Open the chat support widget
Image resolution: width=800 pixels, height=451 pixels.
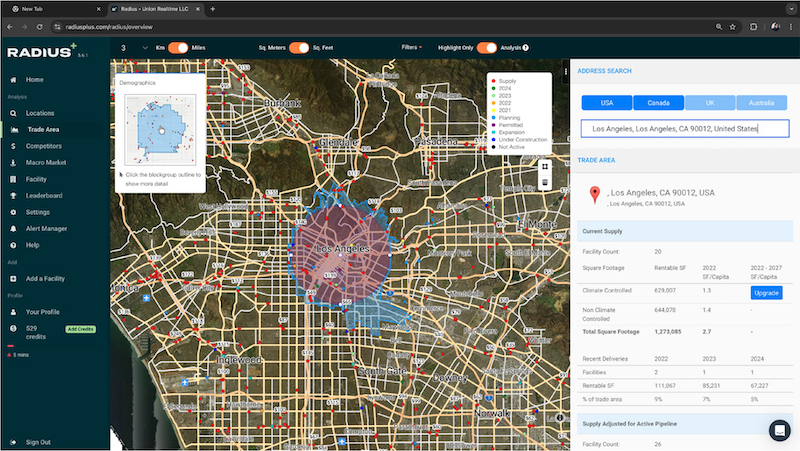(780, 430)
